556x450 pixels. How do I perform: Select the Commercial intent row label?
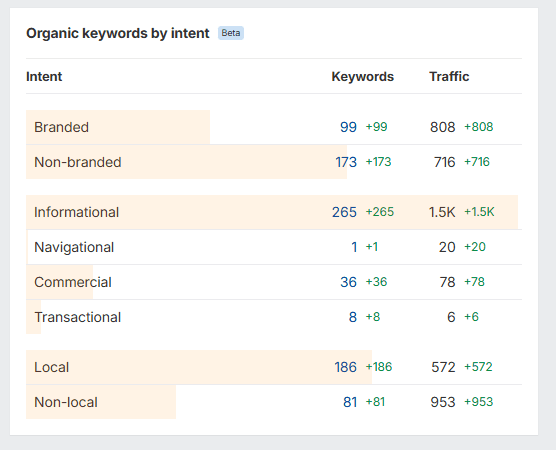pyautogui.click(x=73, y=282)
